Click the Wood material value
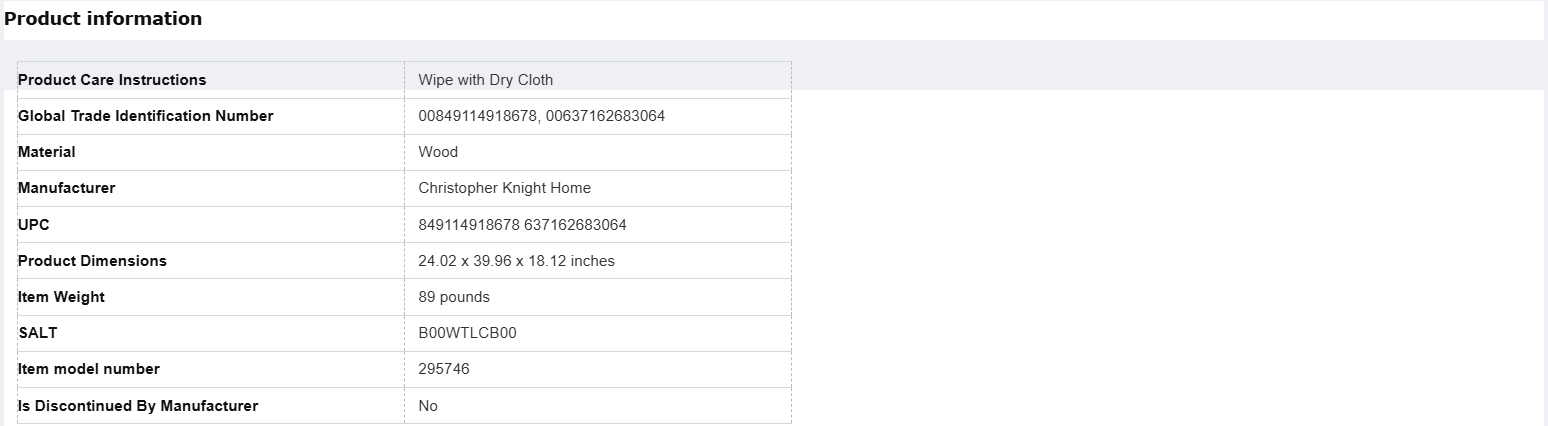The image size is (1548, 426). (x=438, y=152)
